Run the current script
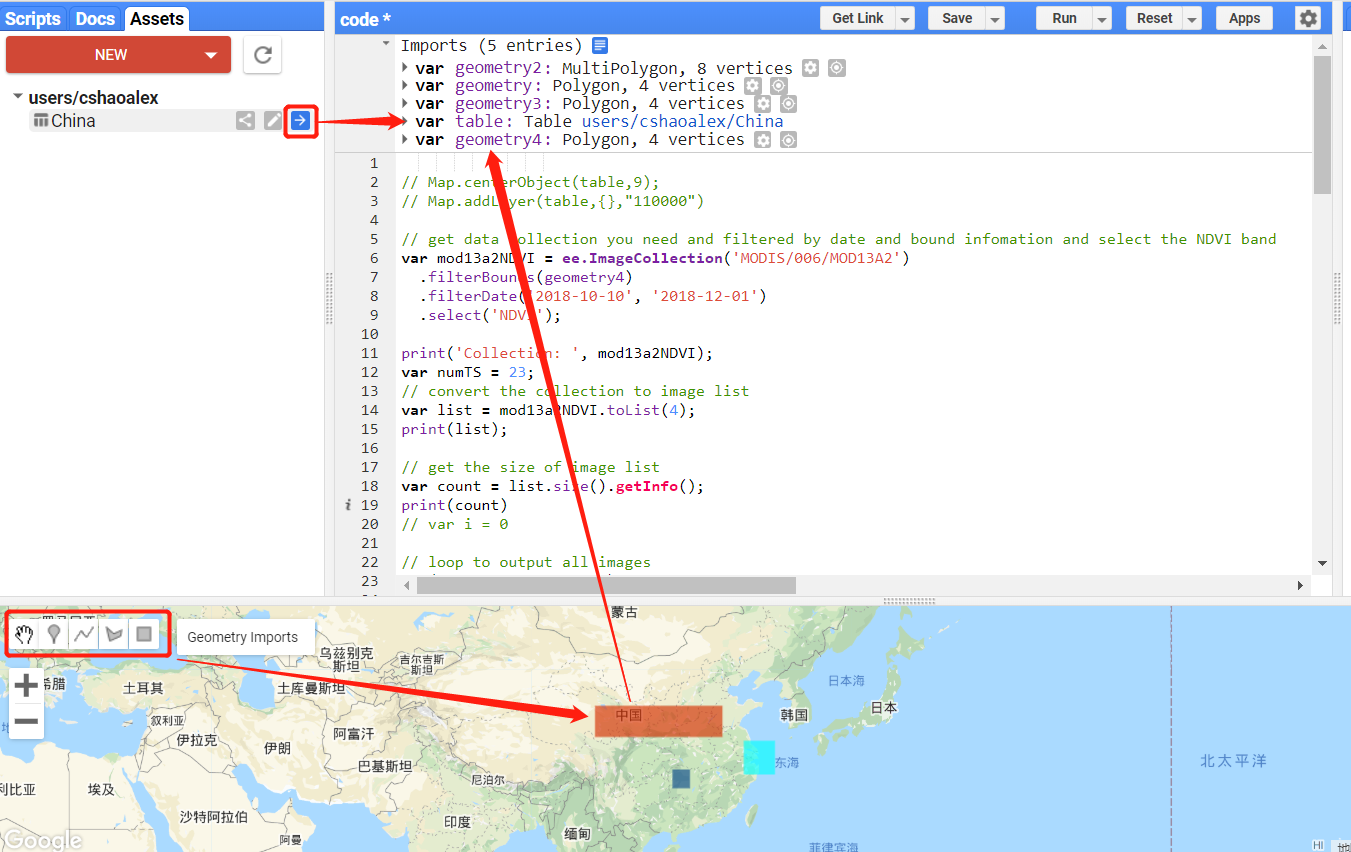This screenshot has height=852, width=1351. [1065, 17]
